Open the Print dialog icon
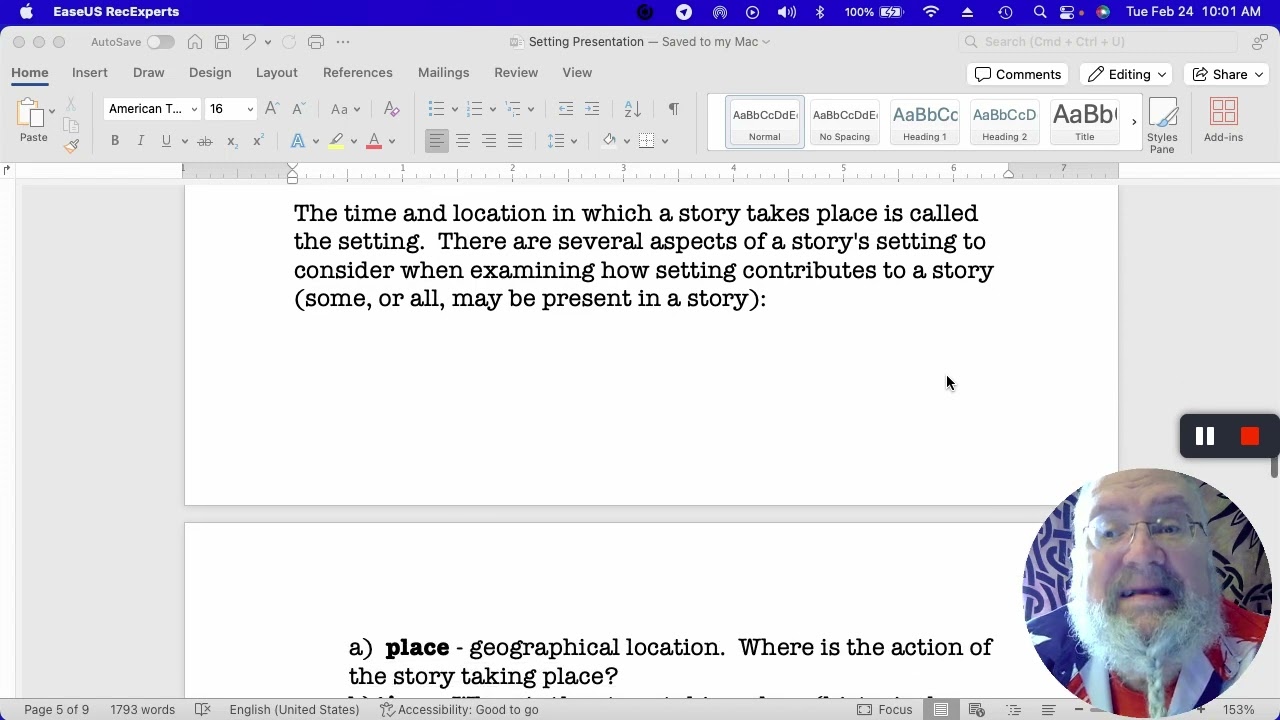This screenshot has width=1280, height=720. (316, 42)
